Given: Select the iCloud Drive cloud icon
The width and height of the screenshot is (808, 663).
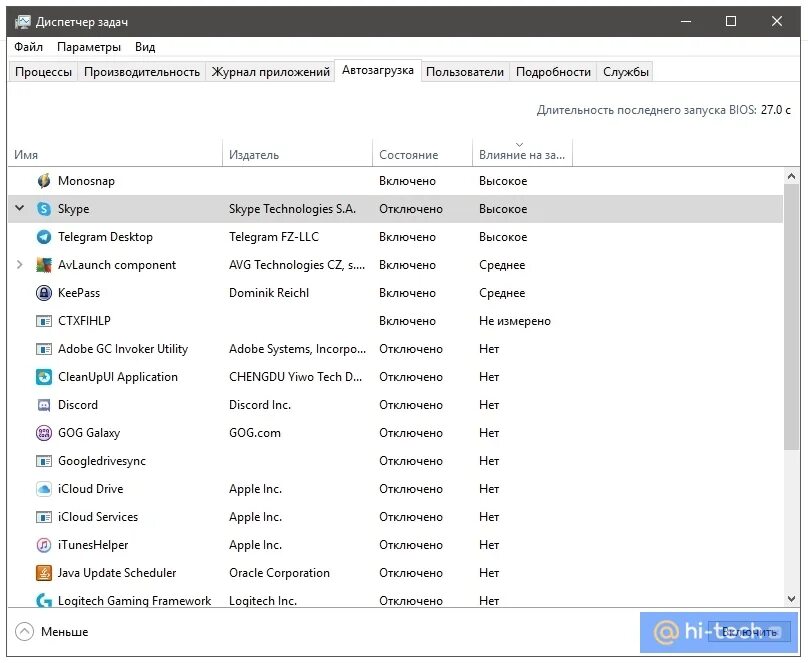Looking at the screenshot, I should [44, 489].
